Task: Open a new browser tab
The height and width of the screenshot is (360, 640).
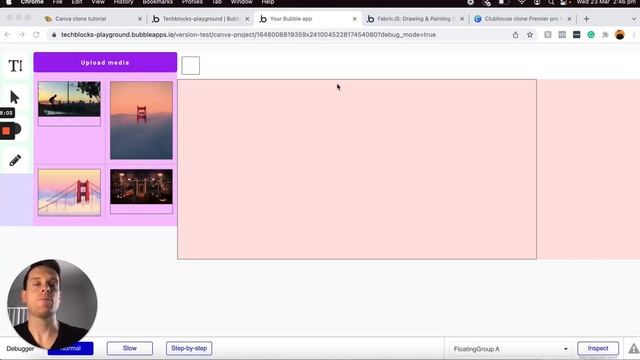Action: coord(587,19)
